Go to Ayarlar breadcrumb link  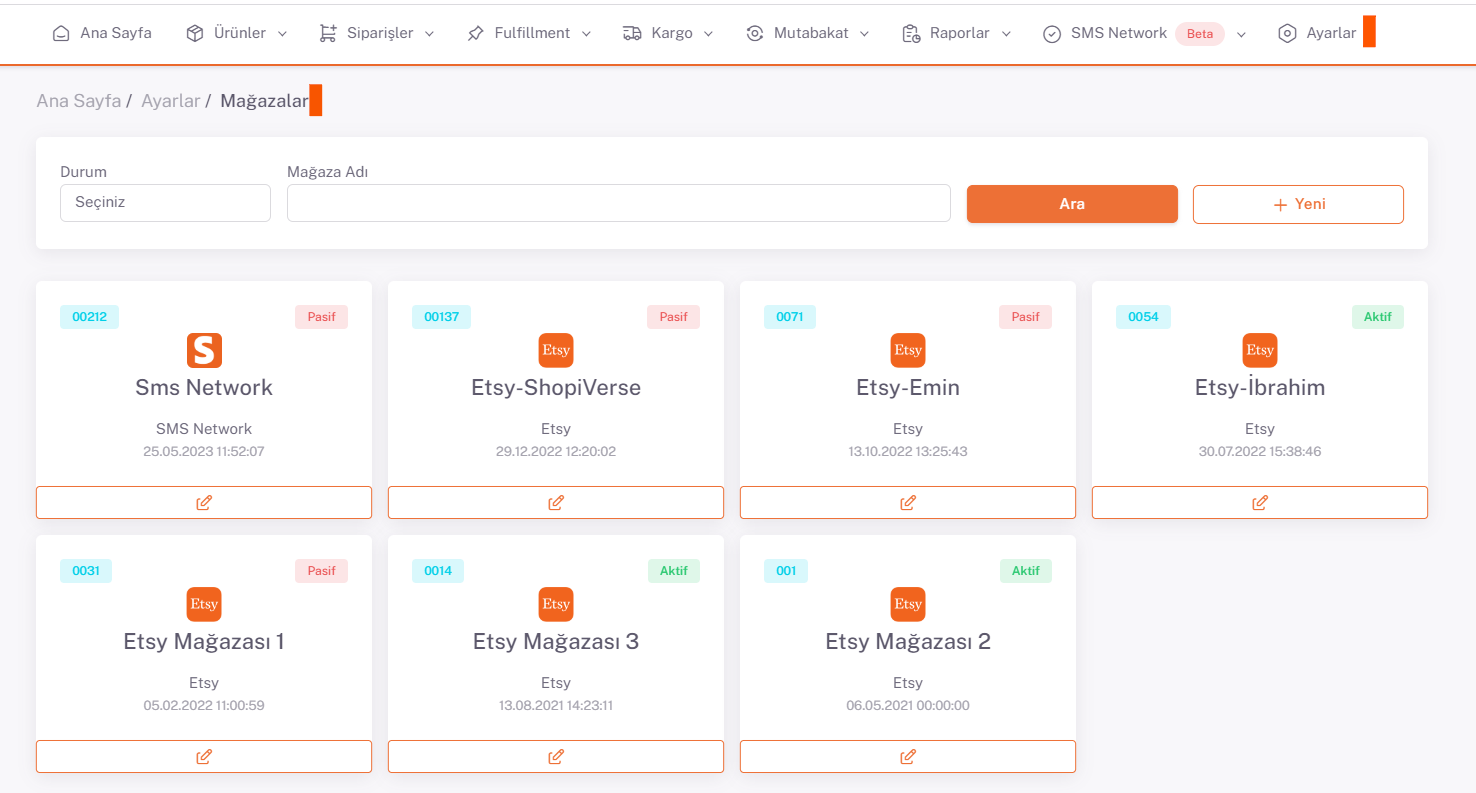(170, 101)
